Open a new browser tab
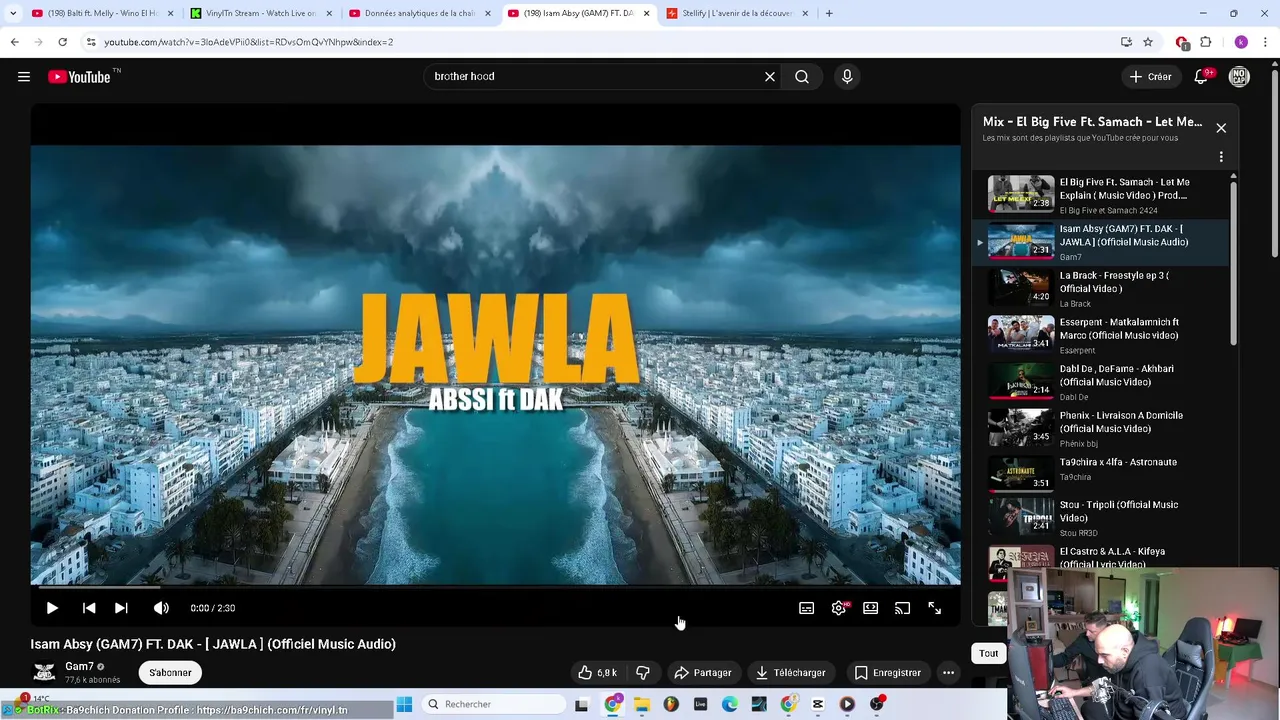 point(829,13)
